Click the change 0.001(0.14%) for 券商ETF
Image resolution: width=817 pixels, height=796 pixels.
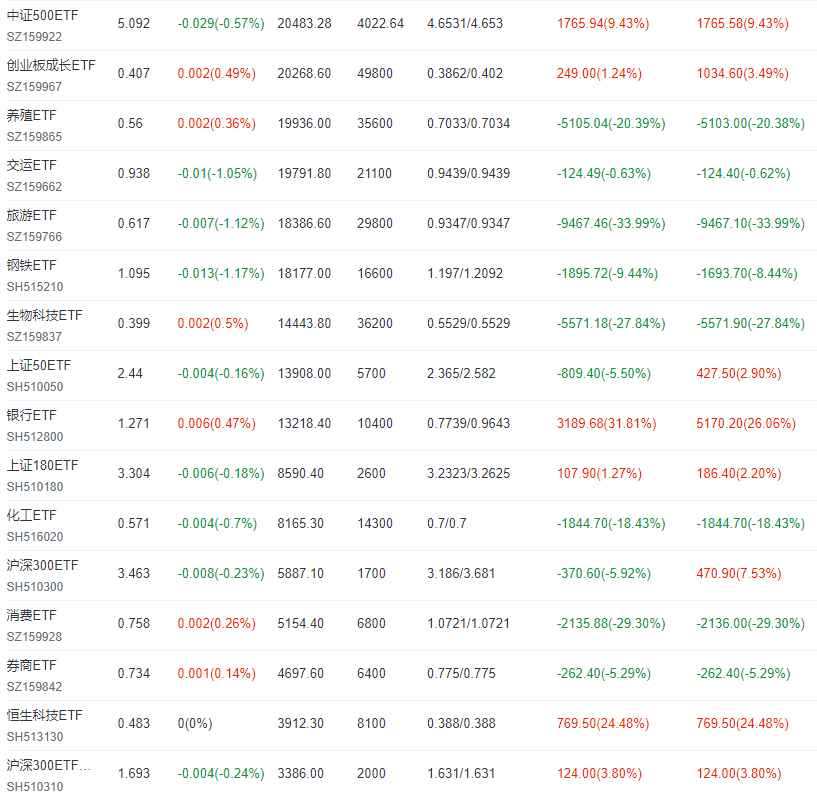pos(216,674)
